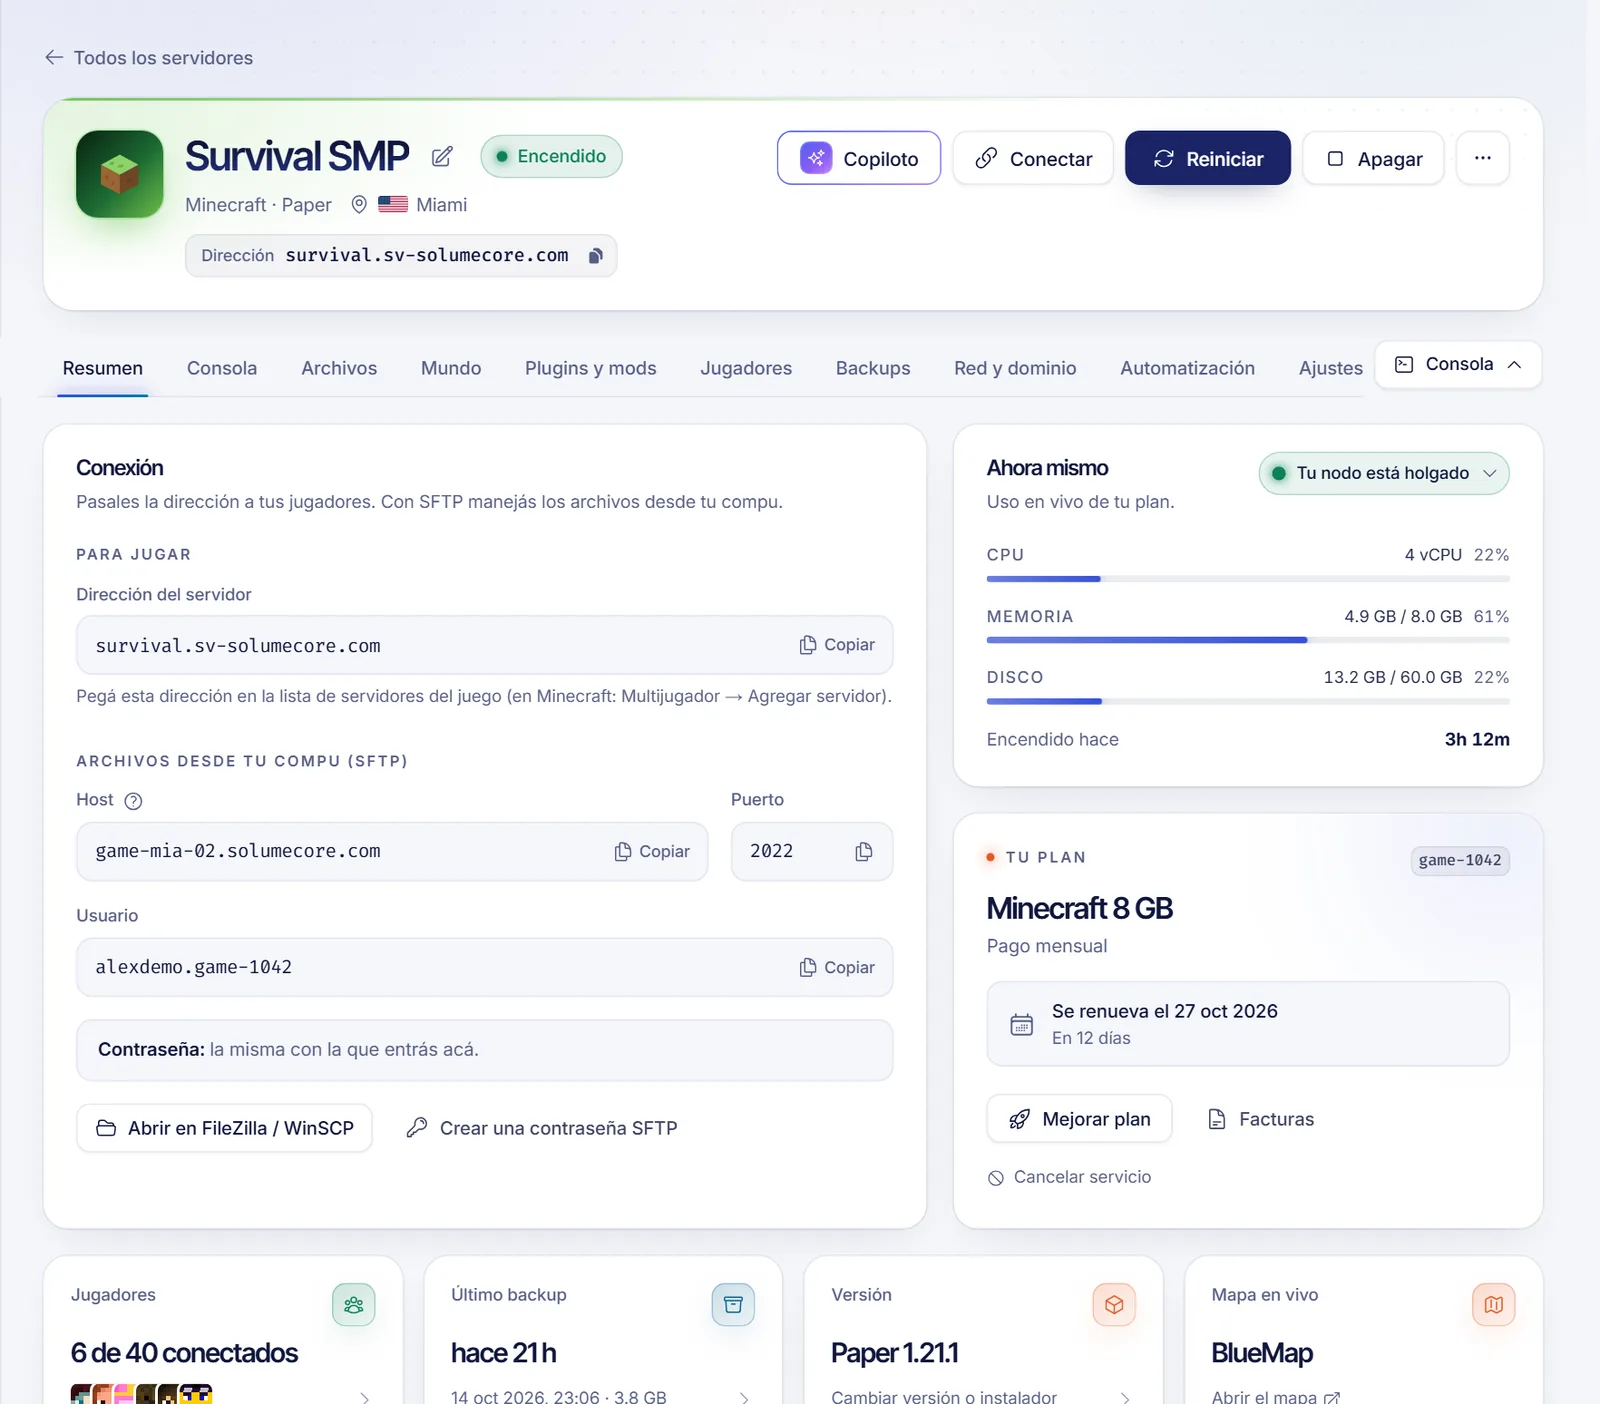
Task: Copy the username alexdemo.game-1042
Action: point(837,967)
